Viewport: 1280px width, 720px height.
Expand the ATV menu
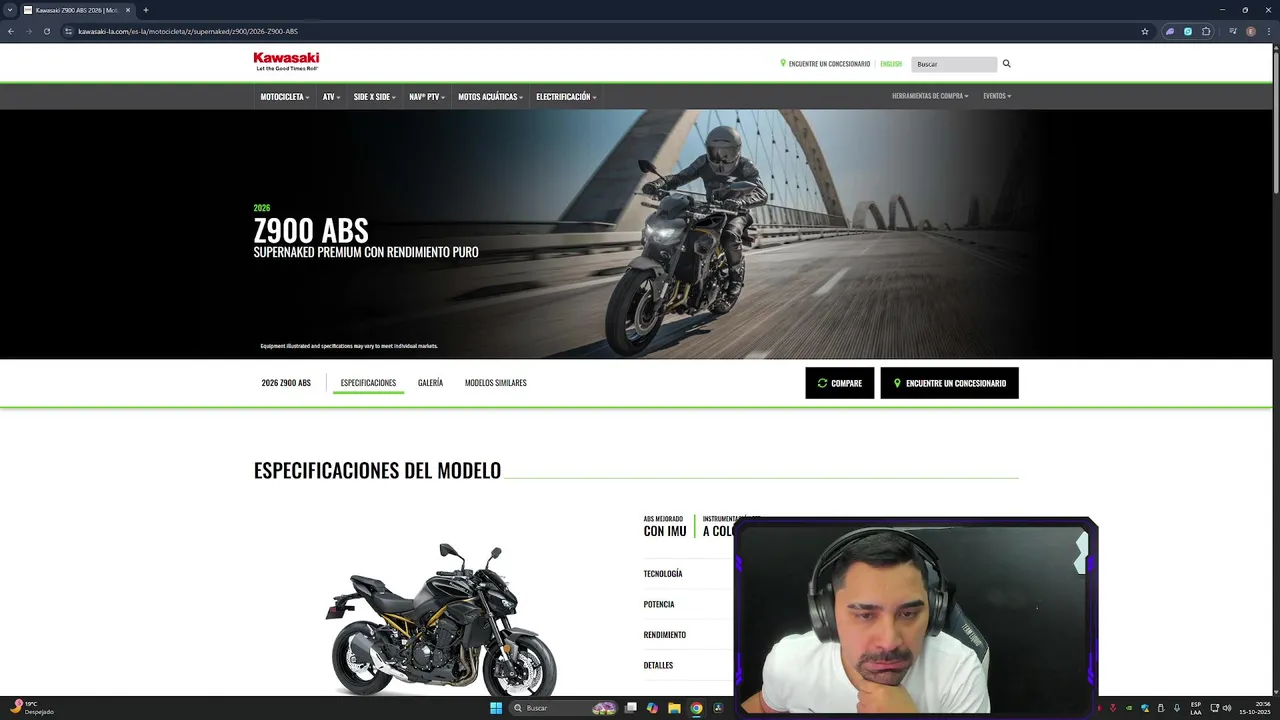[331, 97]
